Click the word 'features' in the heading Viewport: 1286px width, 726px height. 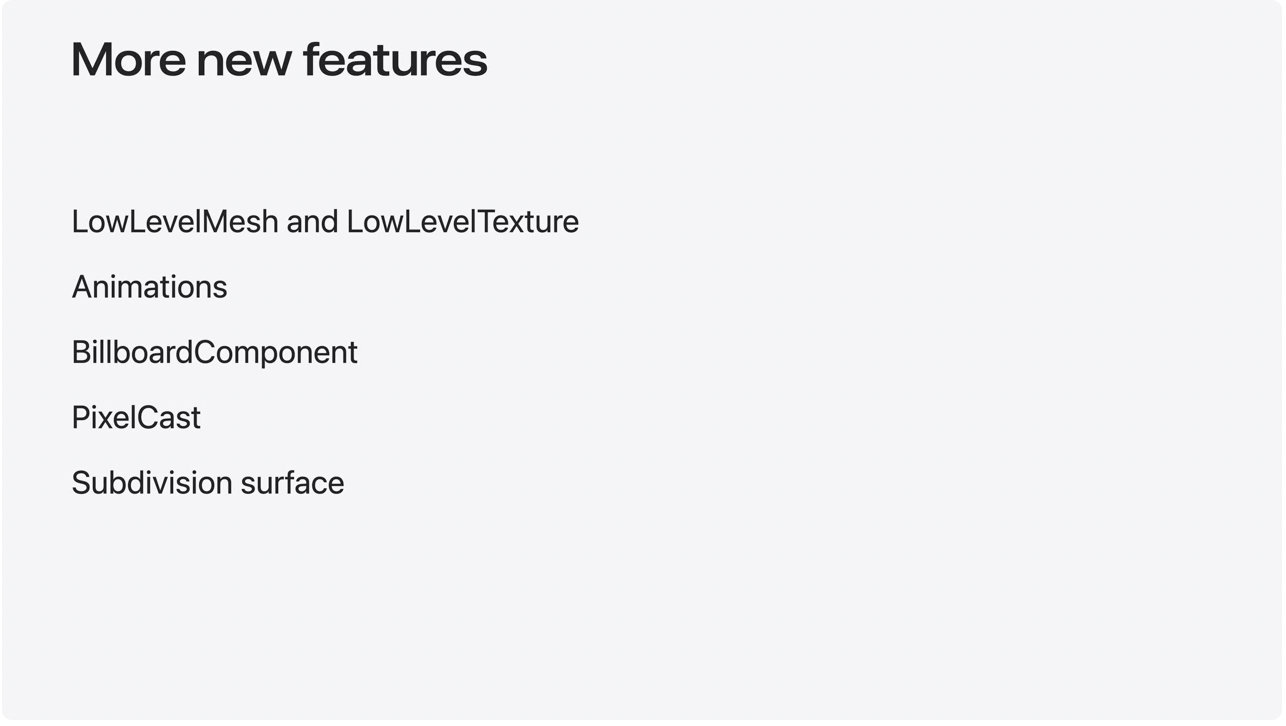[x=395, y=60]
